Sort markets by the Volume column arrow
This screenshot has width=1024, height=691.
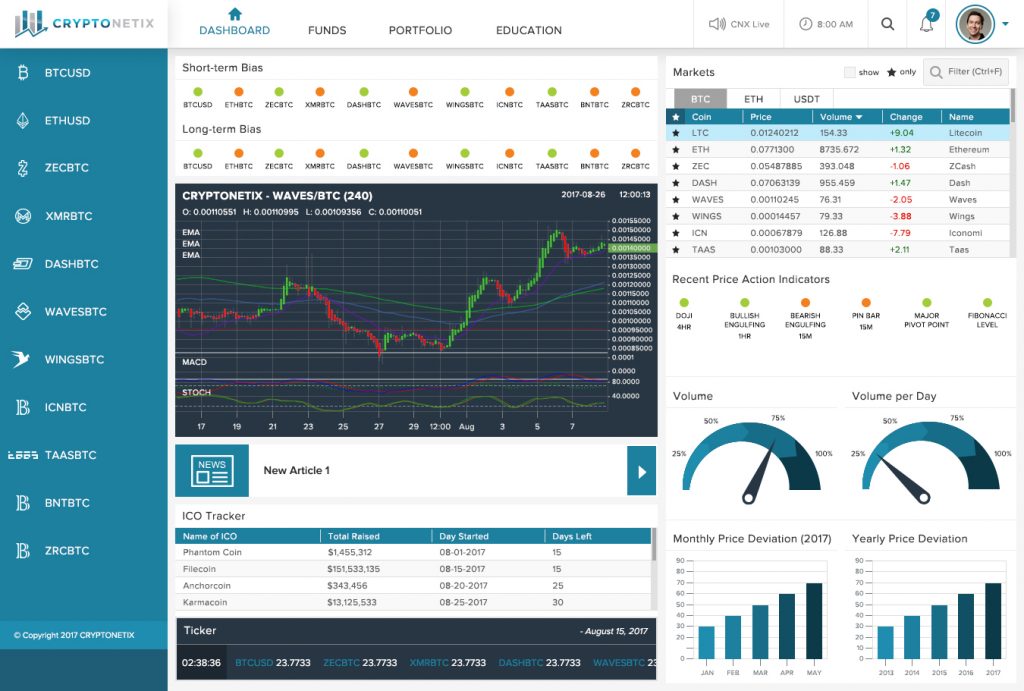[x=859, y=117]
